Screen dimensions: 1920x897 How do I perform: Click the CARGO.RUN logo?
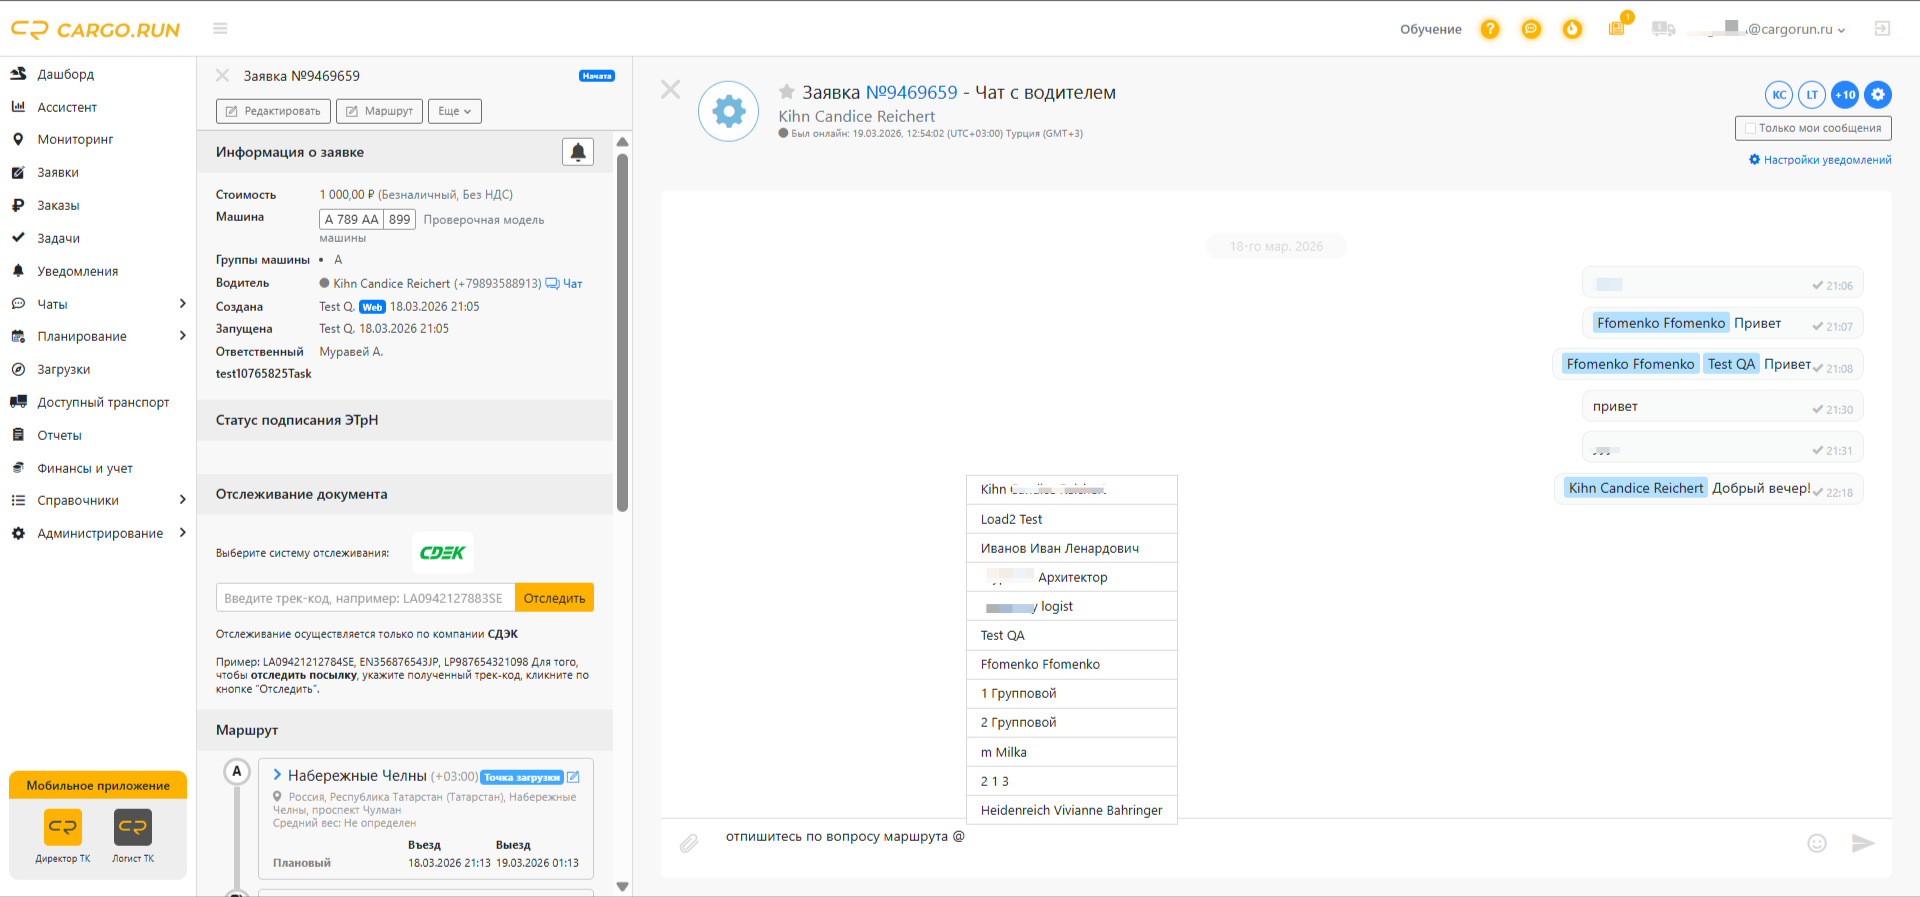click(96, 30)
